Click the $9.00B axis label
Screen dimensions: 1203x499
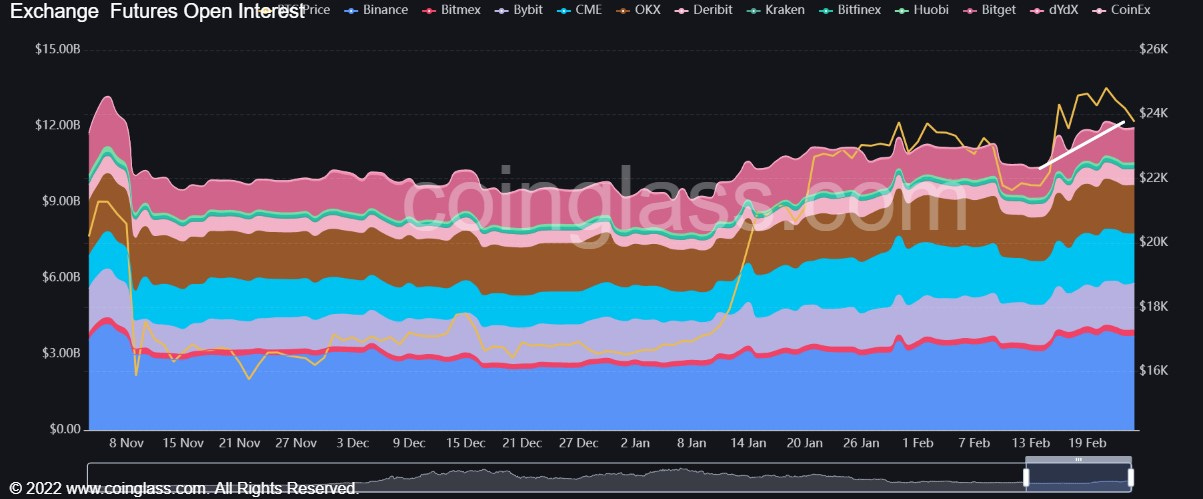[x=59, y=201]
